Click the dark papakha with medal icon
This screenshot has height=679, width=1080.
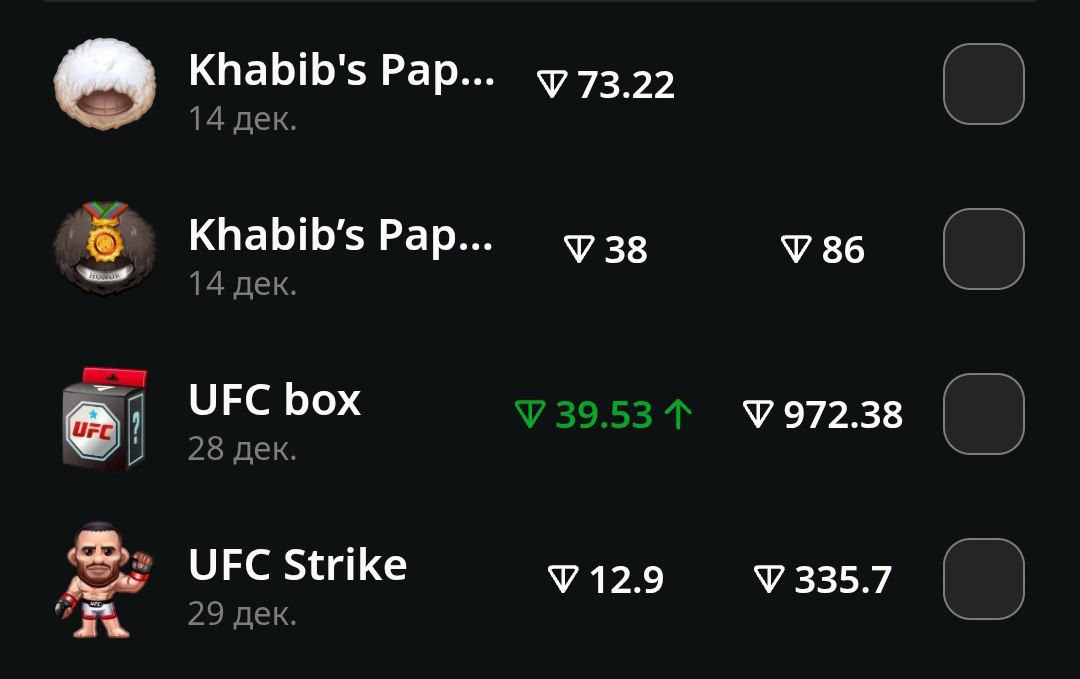click(105, 249)
